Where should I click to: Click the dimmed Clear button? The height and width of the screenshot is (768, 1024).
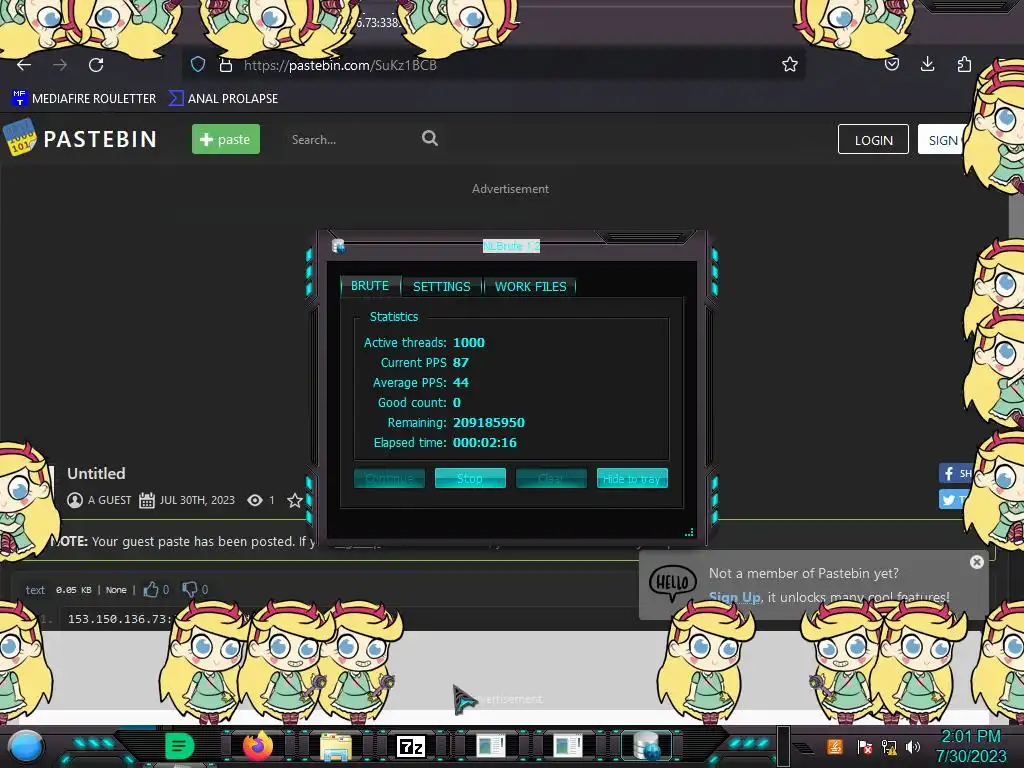[551, 478]
